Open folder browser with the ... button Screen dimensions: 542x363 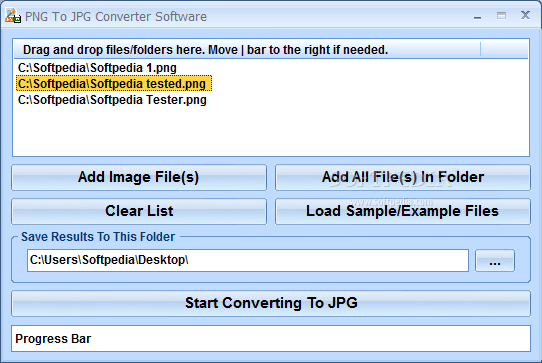pos(495,261)
